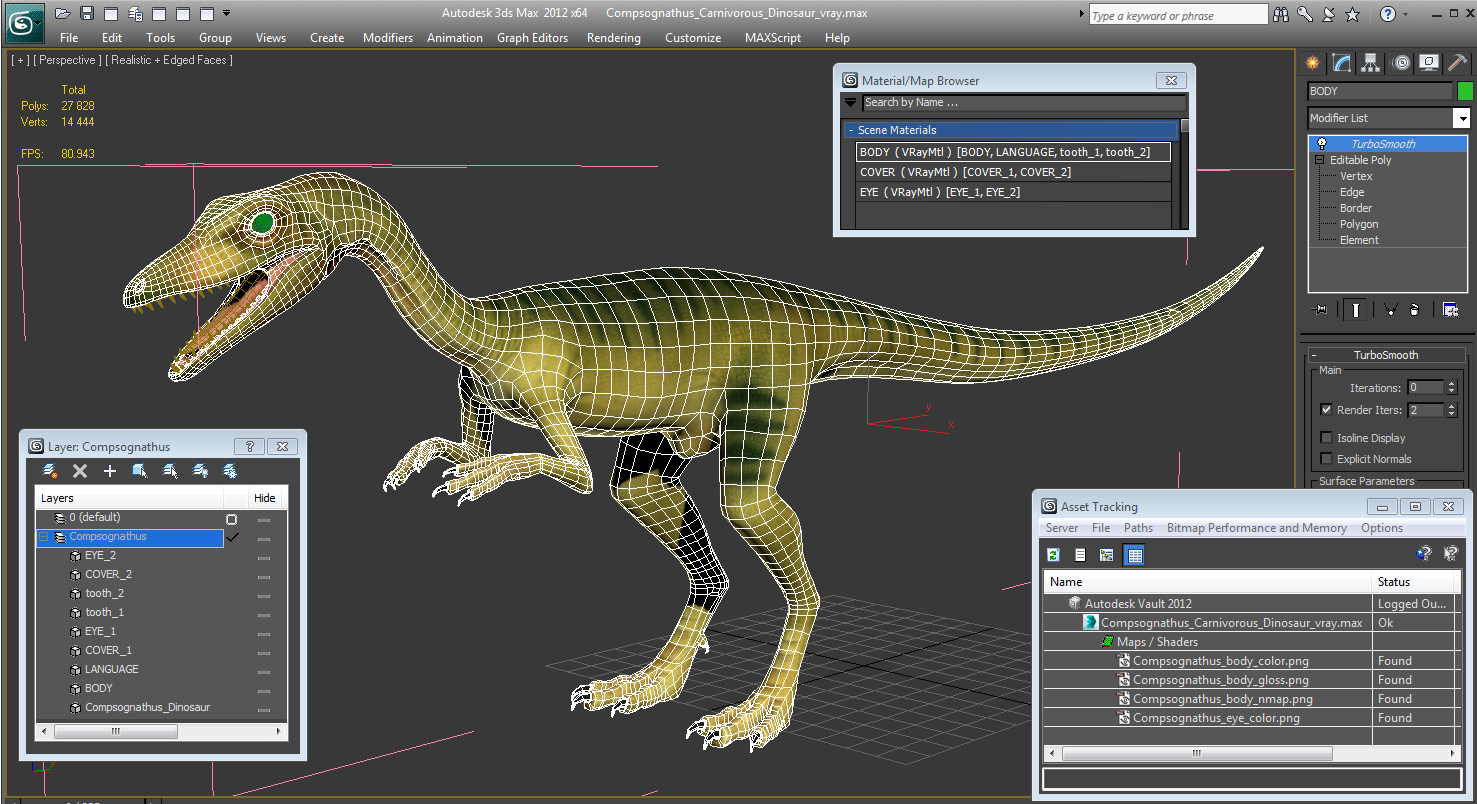
Task: Select the Polygon sub-object level
Action: point(1359,224)
